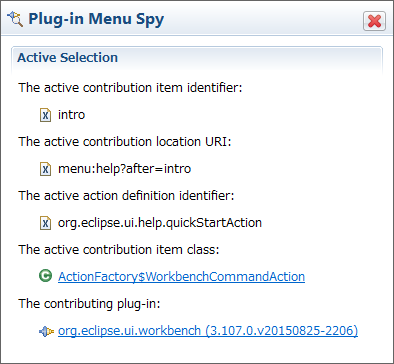
Task: Click the 'Plug-in Menu Spy' title text
Action: click(x=96, y=19)
